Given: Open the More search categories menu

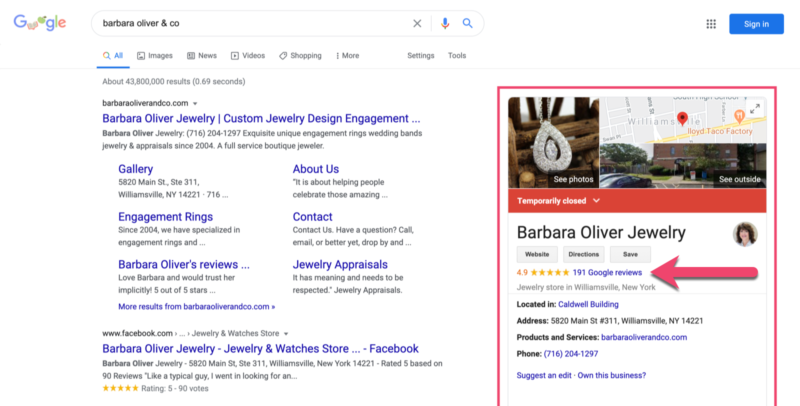Looking at the screenshot, I should pos(347,56).
